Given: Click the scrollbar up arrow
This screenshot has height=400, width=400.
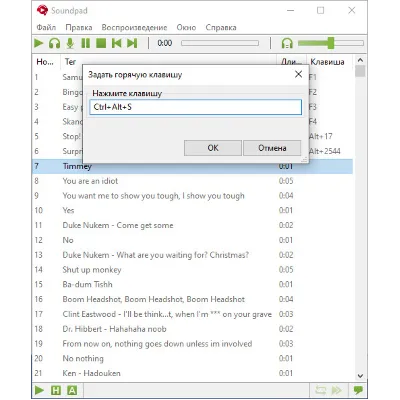Looking at the screenshot, I should tap(360, 60).
